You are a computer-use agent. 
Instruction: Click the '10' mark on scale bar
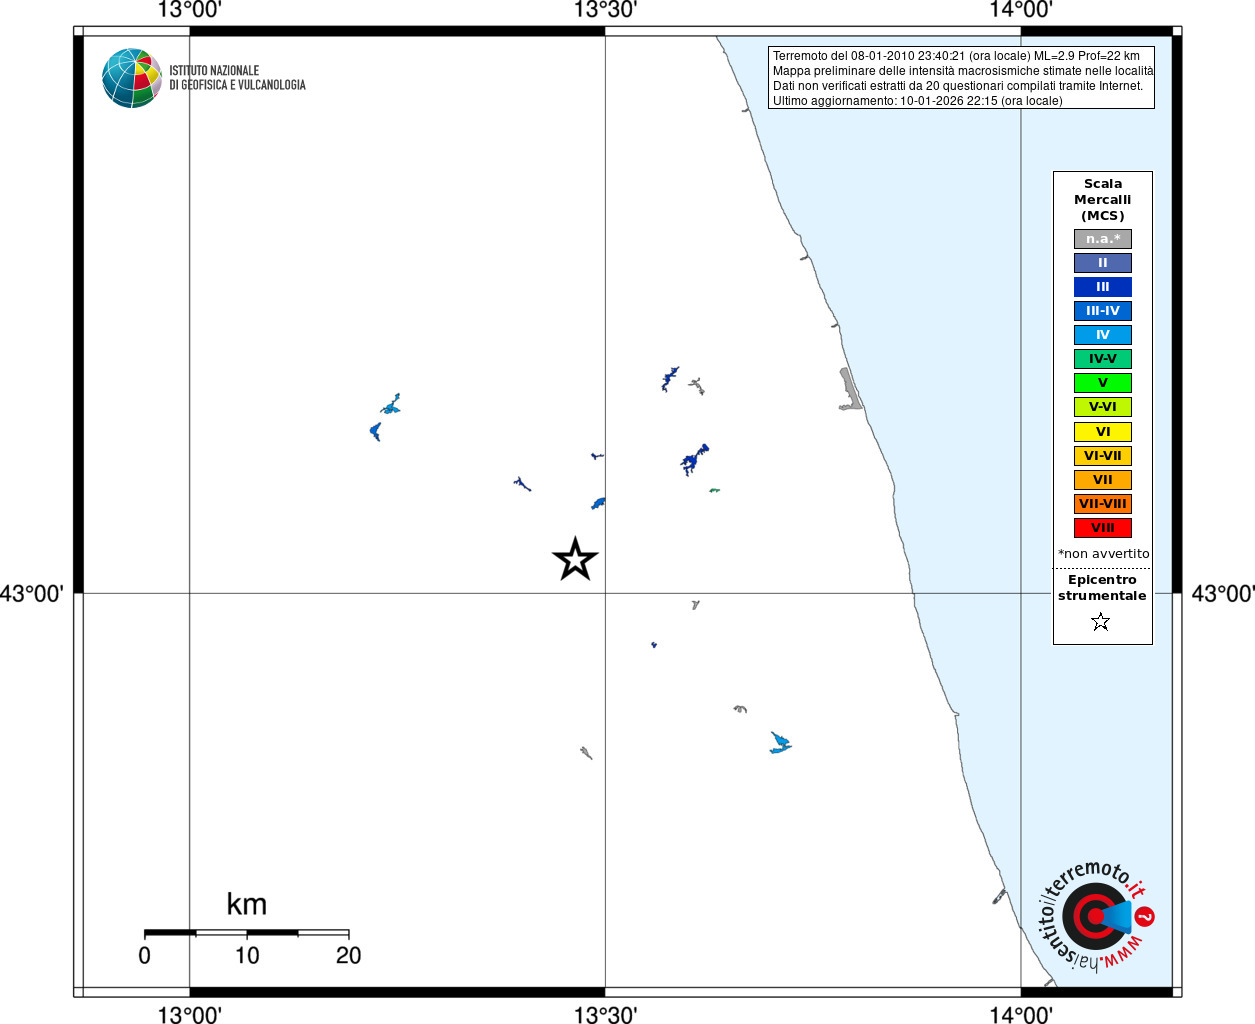pos(247,956)
